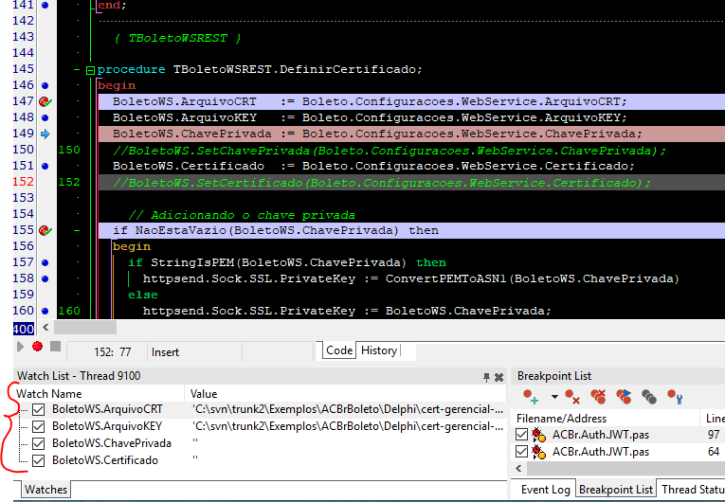Click blue dot in gutter at line 141
Screen dimensions: 725x502
45,6
